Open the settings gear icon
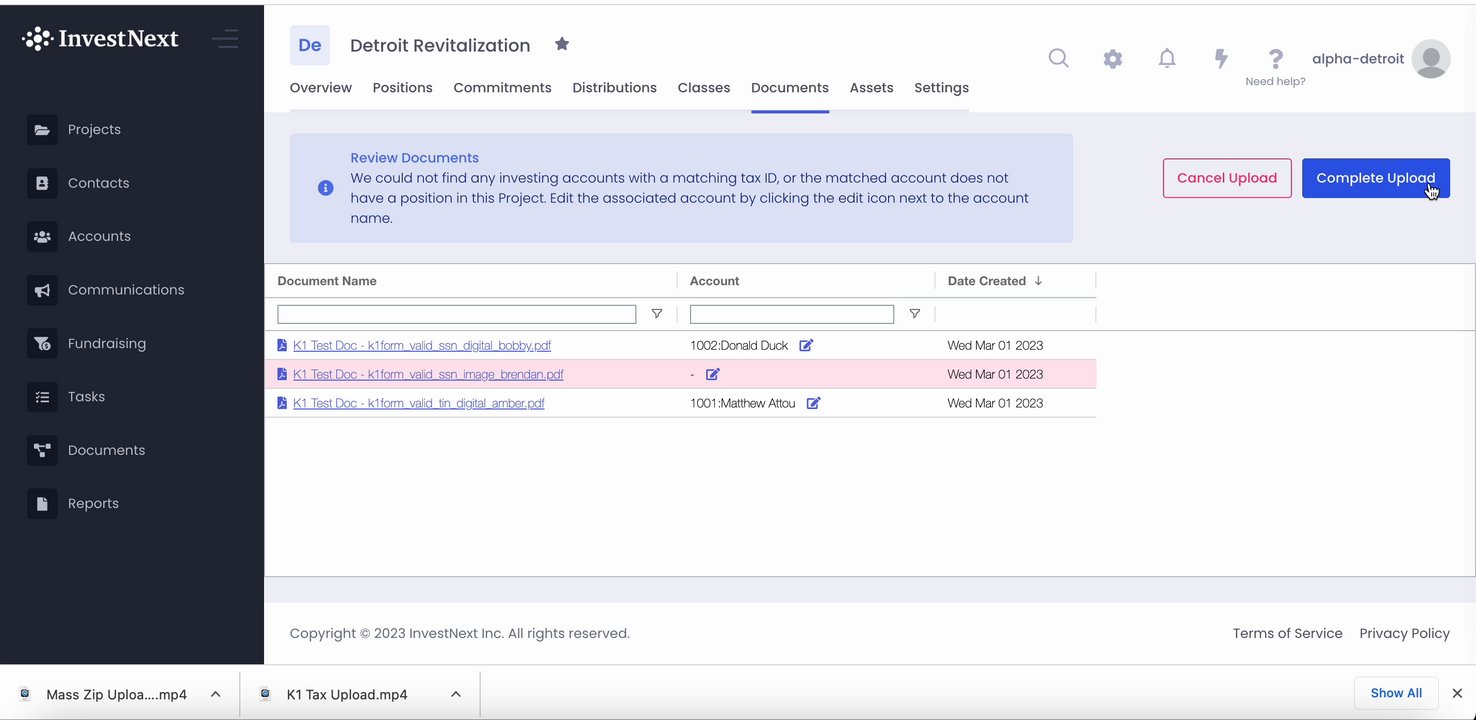 [1113, 59]
